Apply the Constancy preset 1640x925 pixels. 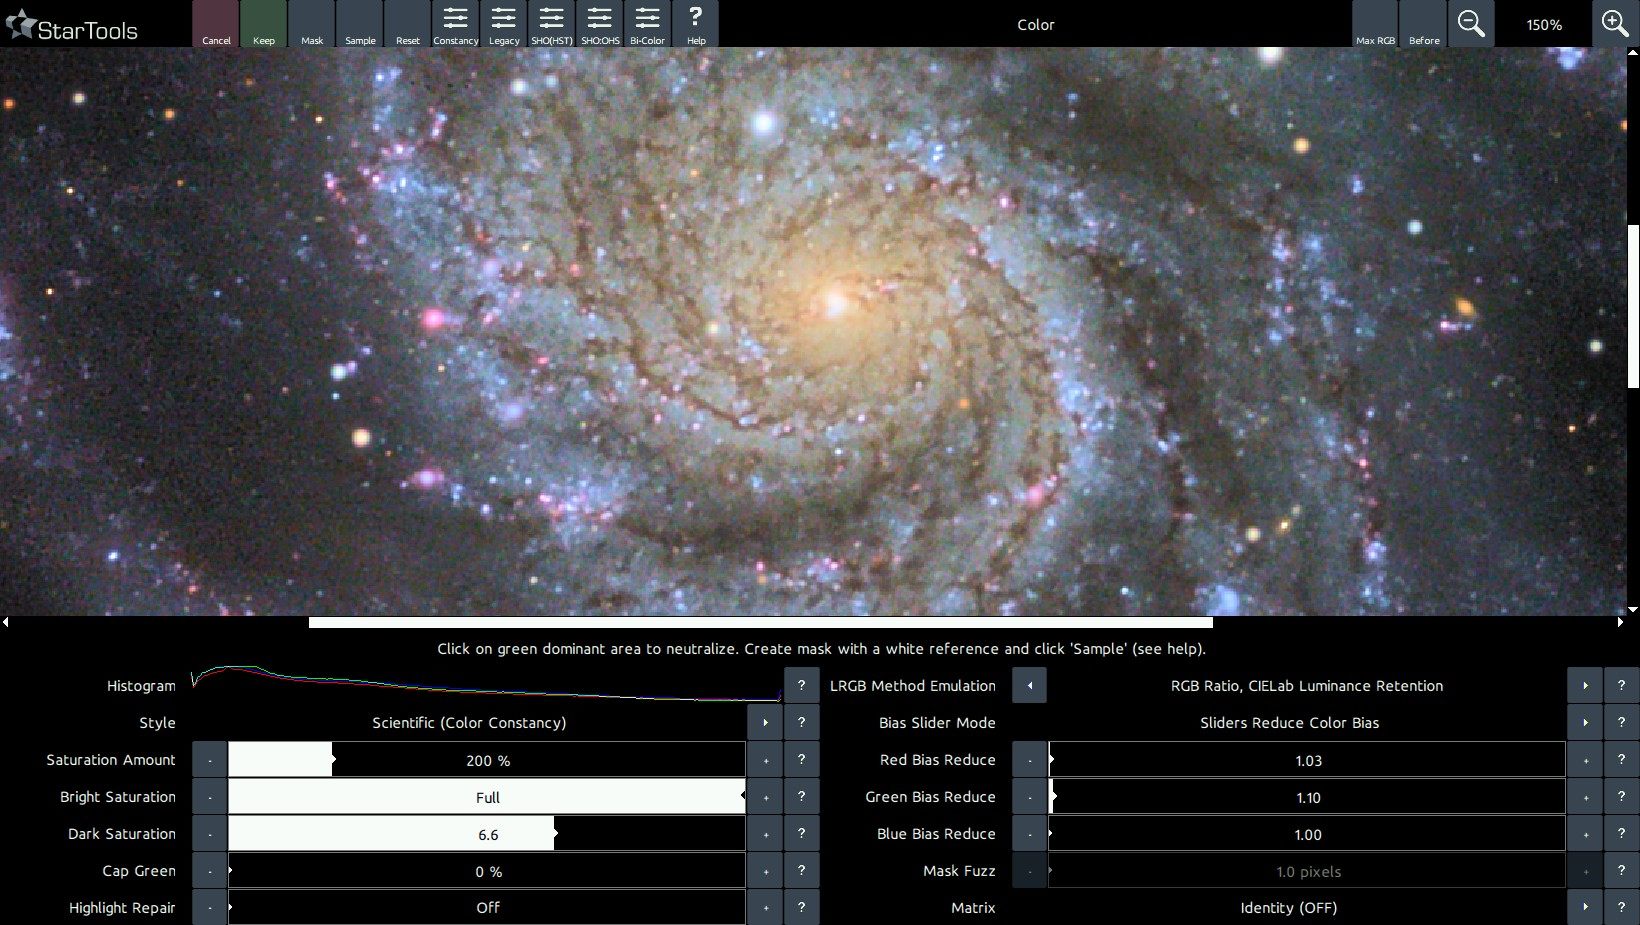pos(455,24)
